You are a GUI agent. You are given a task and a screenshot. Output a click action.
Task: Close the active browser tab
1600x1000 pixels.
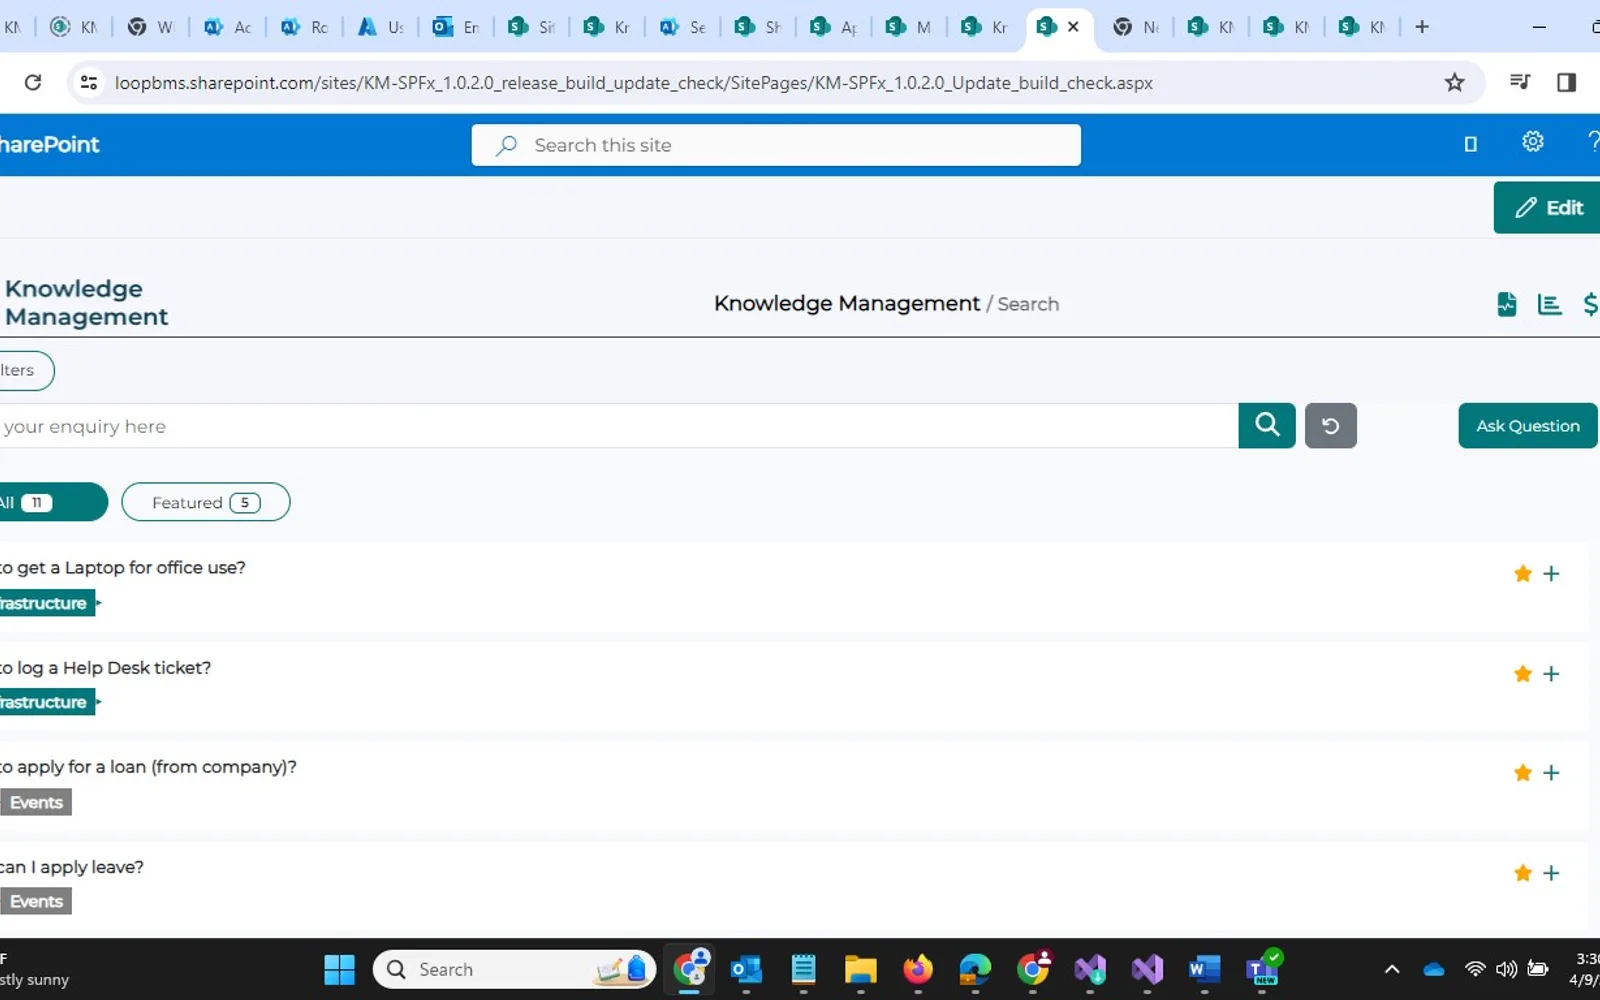pos(1073,27)
